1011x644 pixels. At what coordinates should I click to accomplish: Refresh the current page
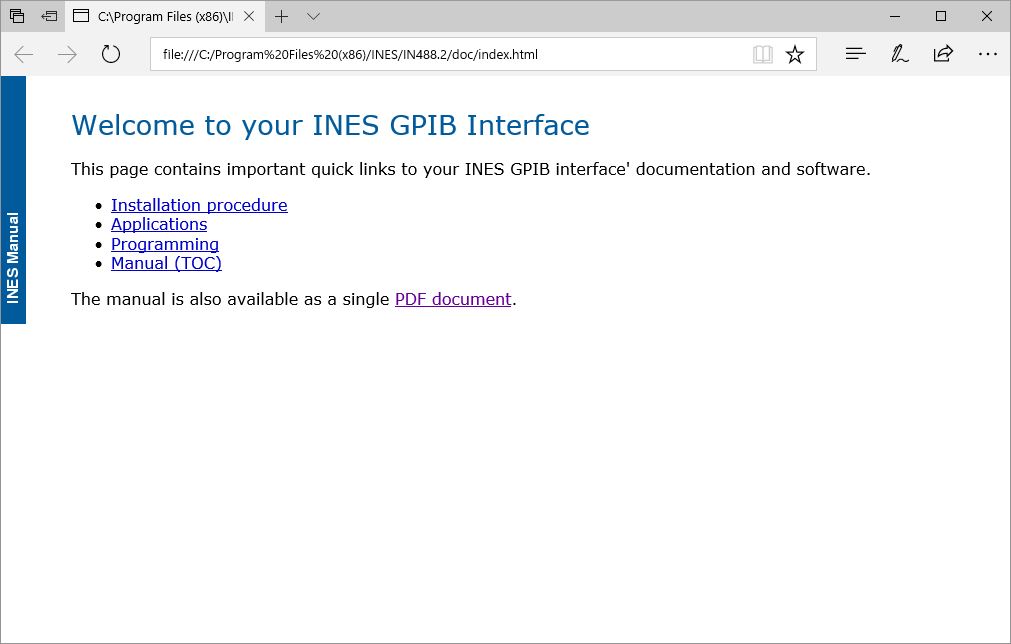(x=111, y=54)
